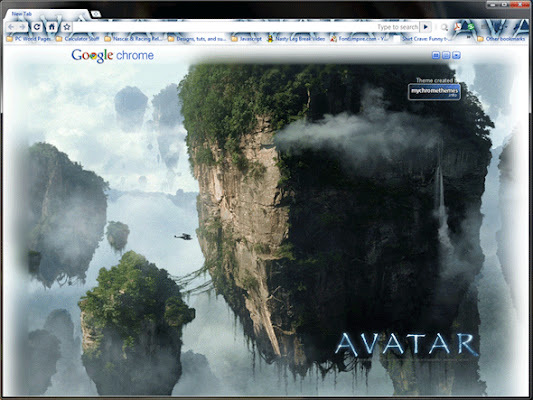Image resolution: width=533 pixels, height=400 pixels.
Task: Show hidden bookmarks with the overflow chevron
Action: [469, 37]
